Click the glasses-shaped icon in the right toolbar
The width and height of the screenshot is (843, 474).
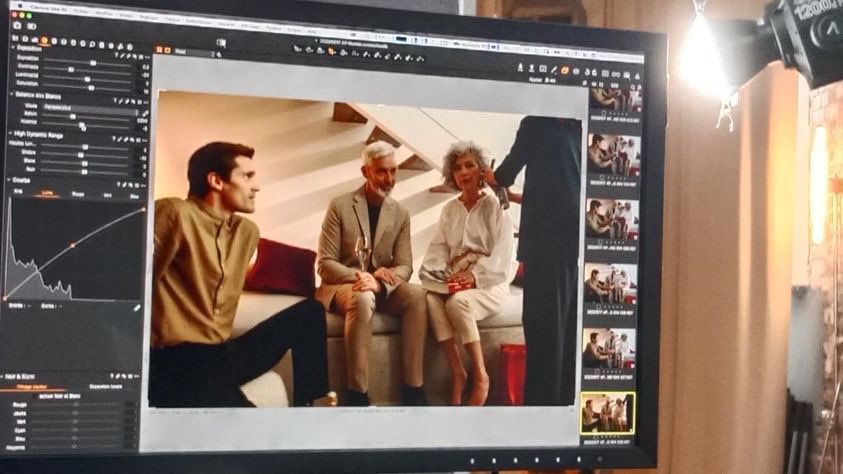(x=616, y=75)
